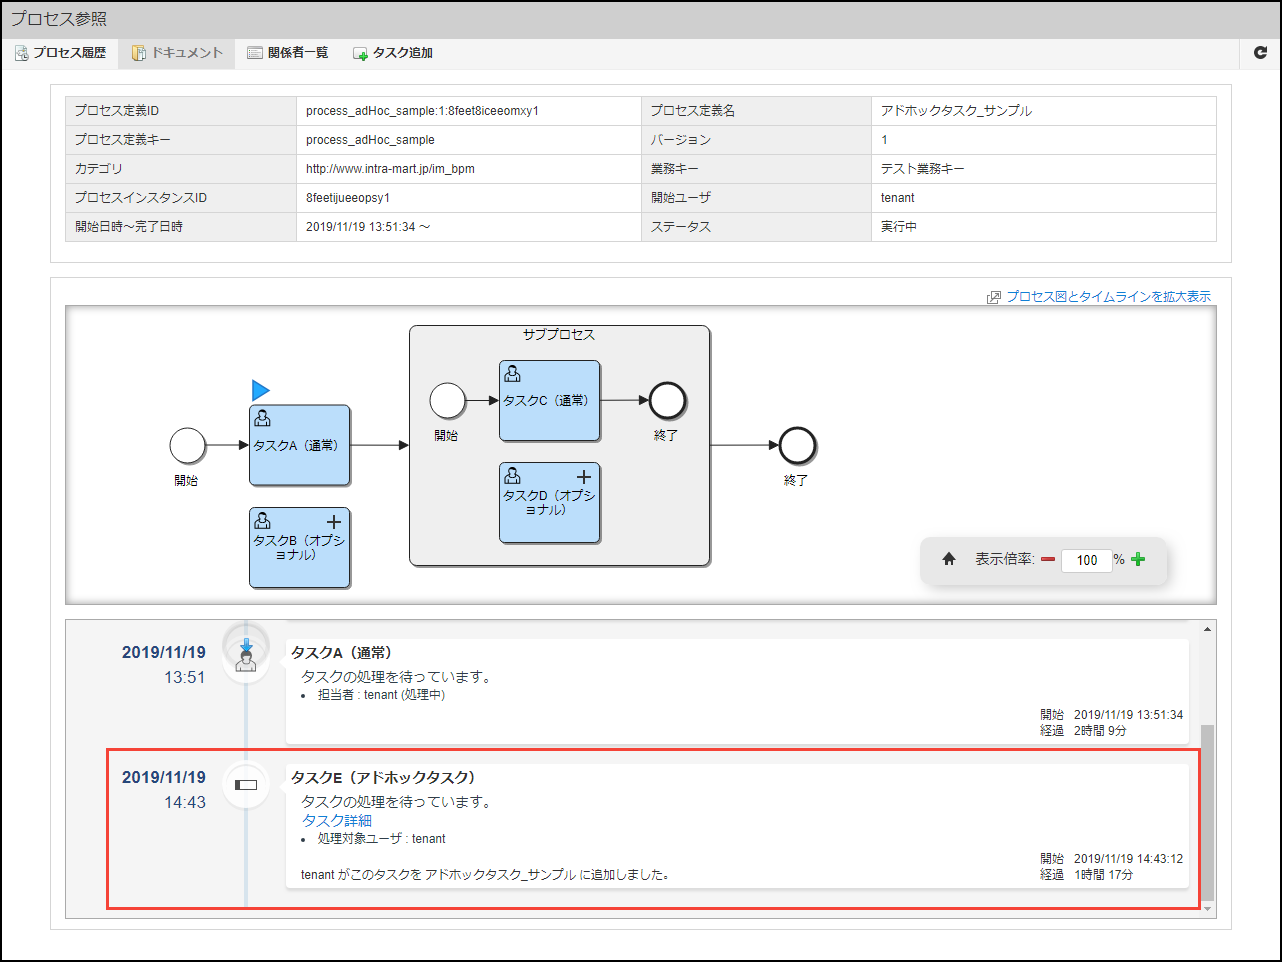Select the タスクD（オプショナル） task node
Screen dimensions: 1282x962
pos(550,503)
